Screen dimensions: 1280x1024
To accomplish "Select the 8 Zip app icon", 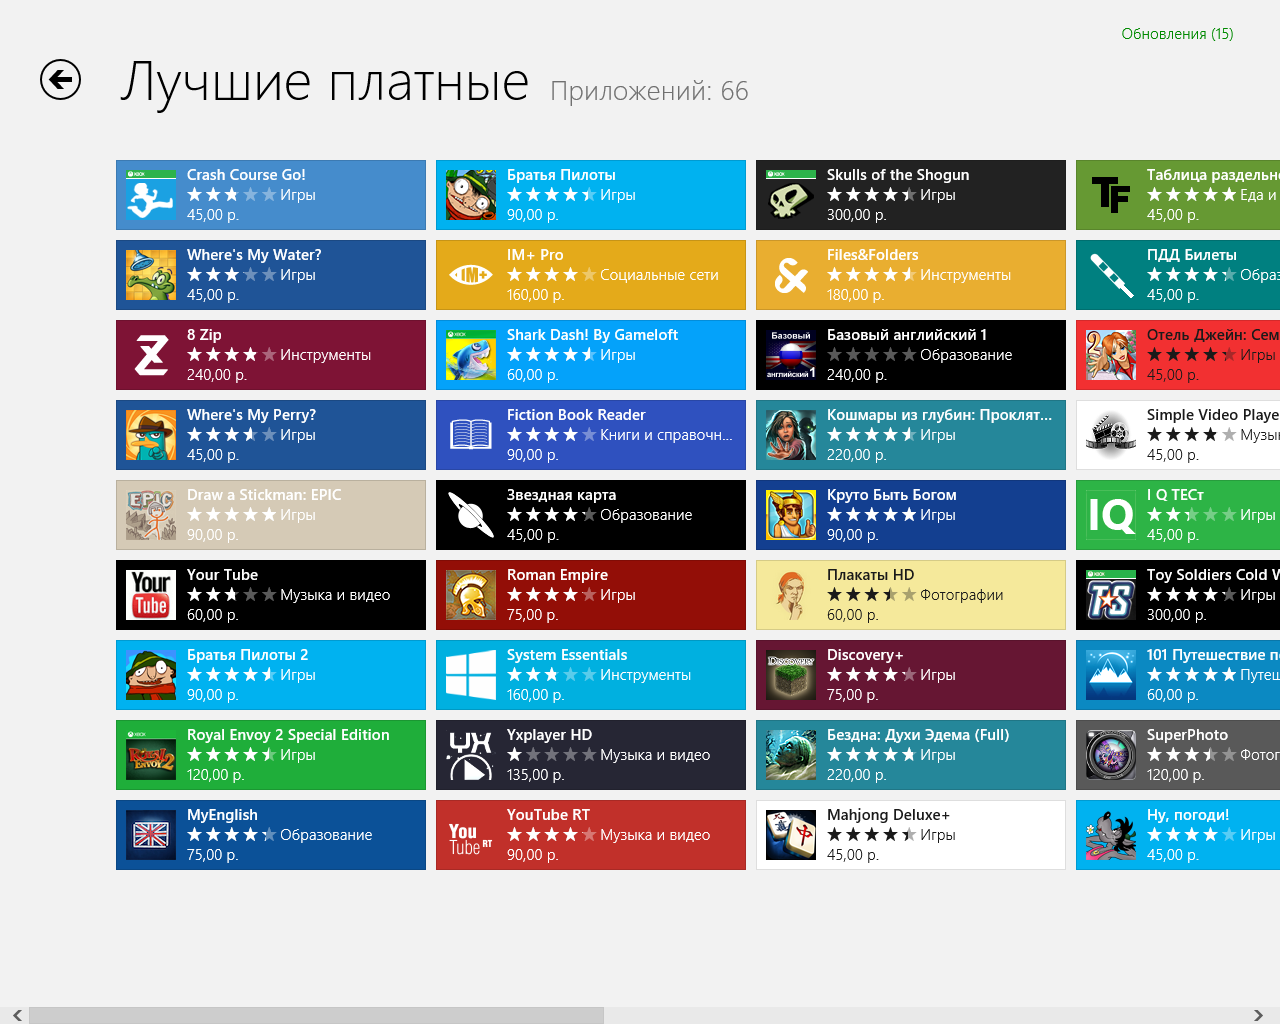I will pos(151,355).
